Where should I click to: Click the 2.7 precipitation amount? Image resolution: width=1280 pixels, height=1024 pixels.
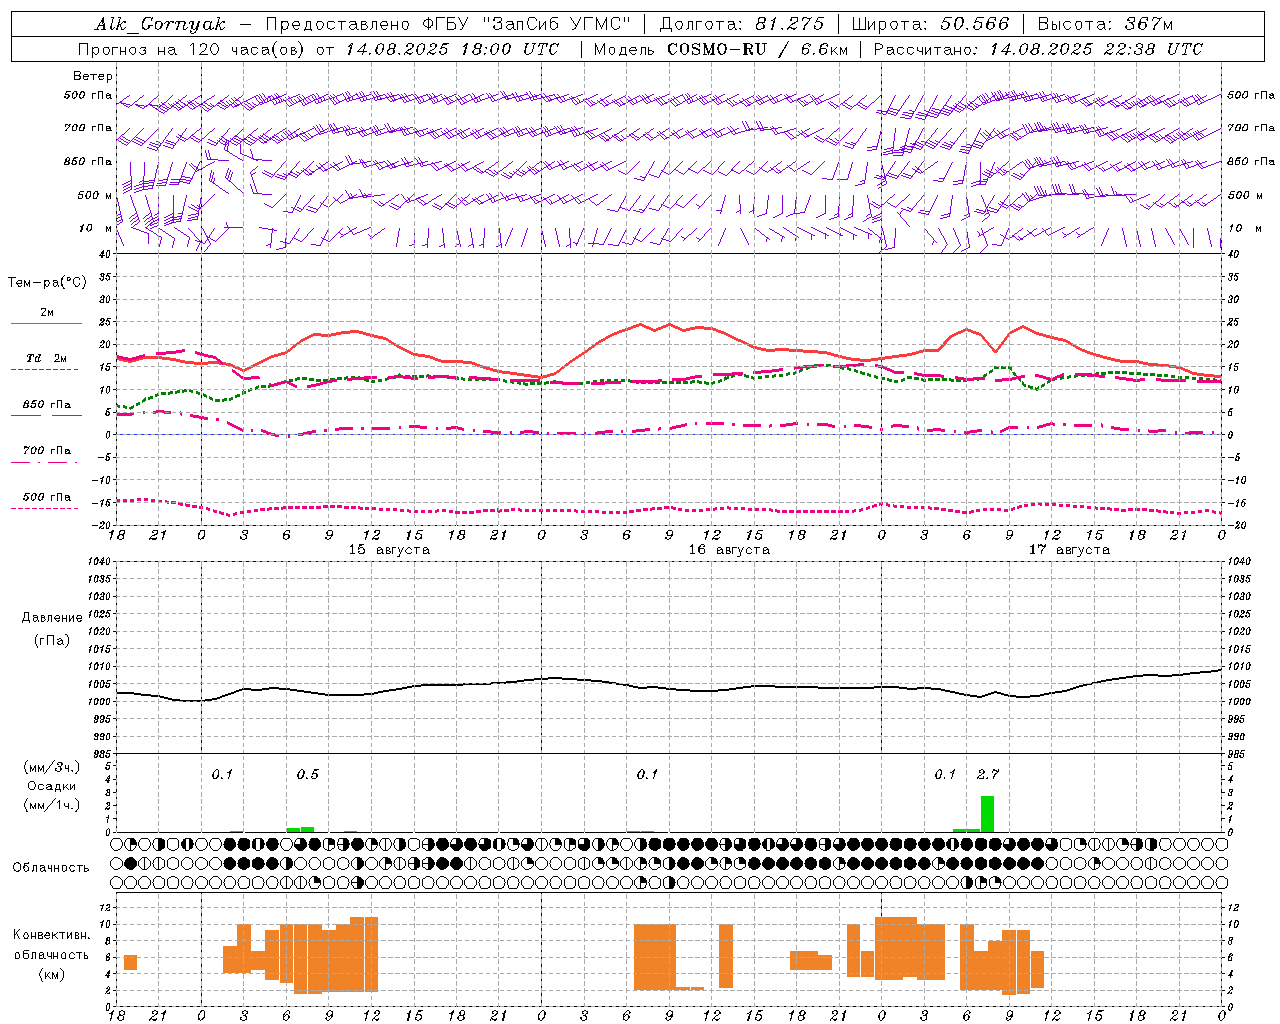coord(988,774)
